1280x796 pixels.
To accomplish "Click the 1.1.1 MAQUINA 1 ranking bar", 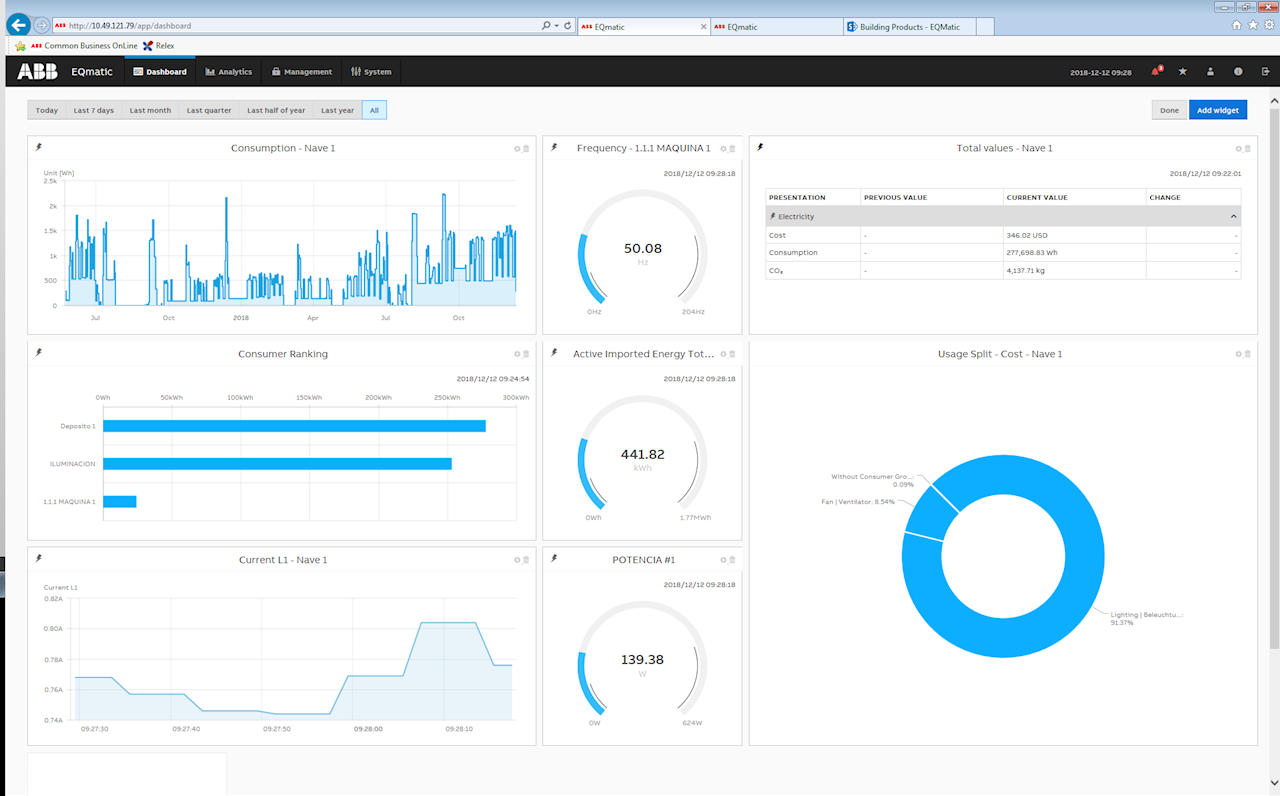I will click(119, 502).
